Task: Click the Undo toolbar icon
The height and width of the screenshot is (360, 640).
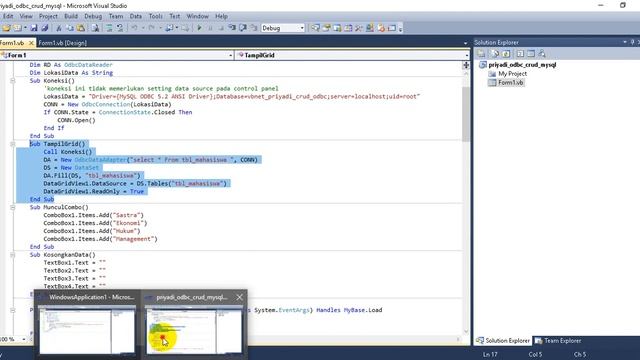Action: [x=134, y=28]
